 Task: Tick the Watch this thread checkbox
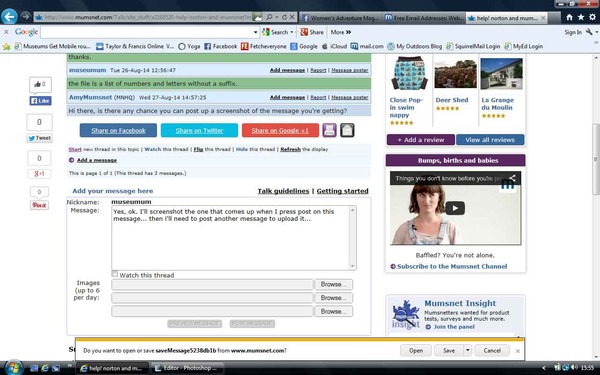click(115, 274)
